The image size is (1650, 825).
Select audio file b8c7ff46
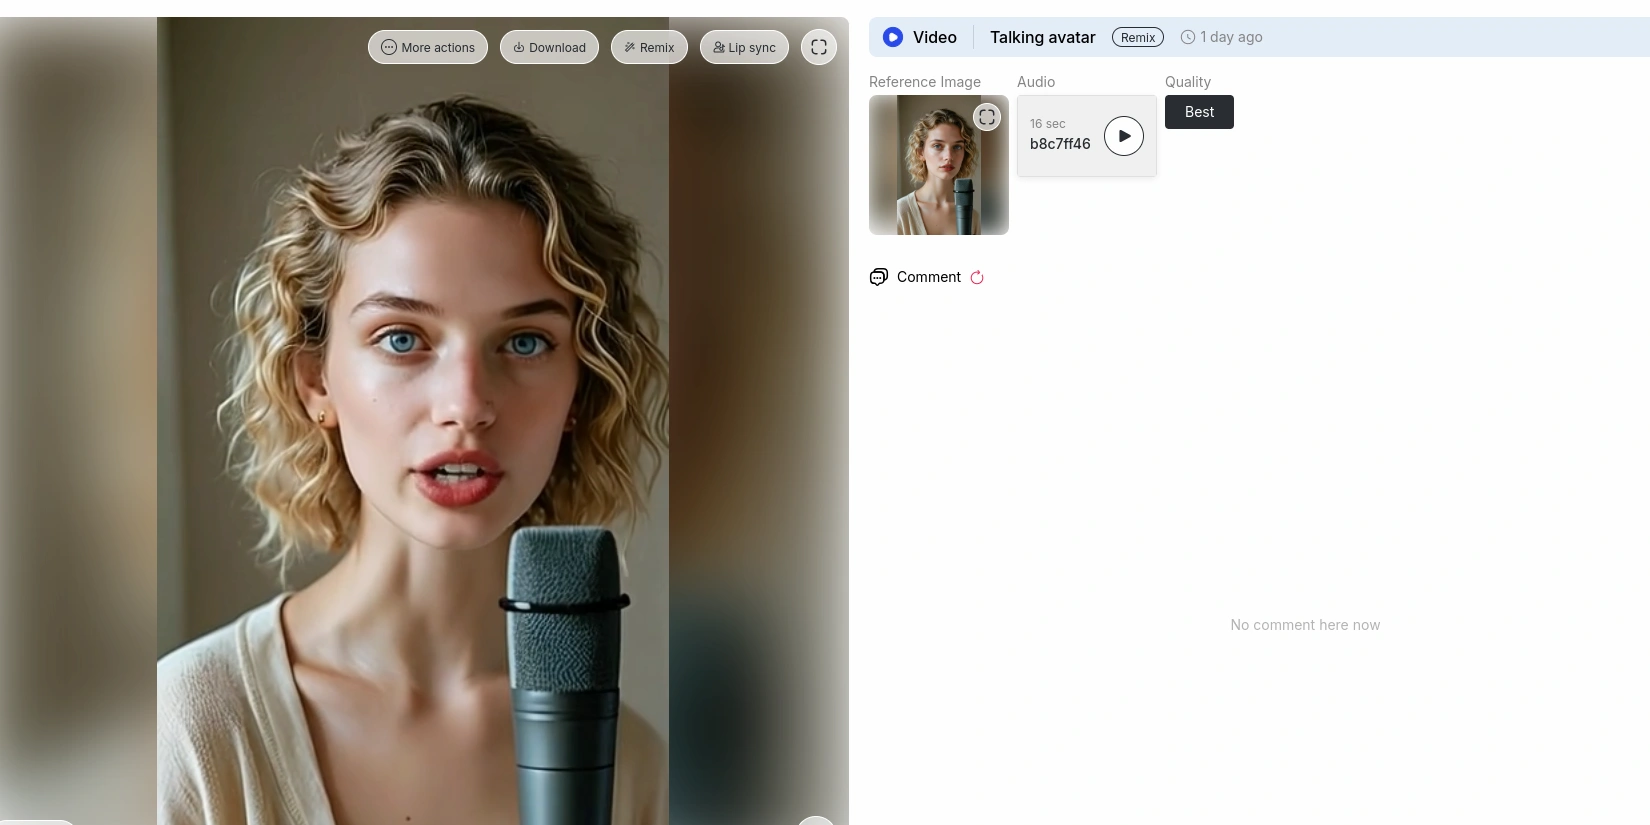1060,144
